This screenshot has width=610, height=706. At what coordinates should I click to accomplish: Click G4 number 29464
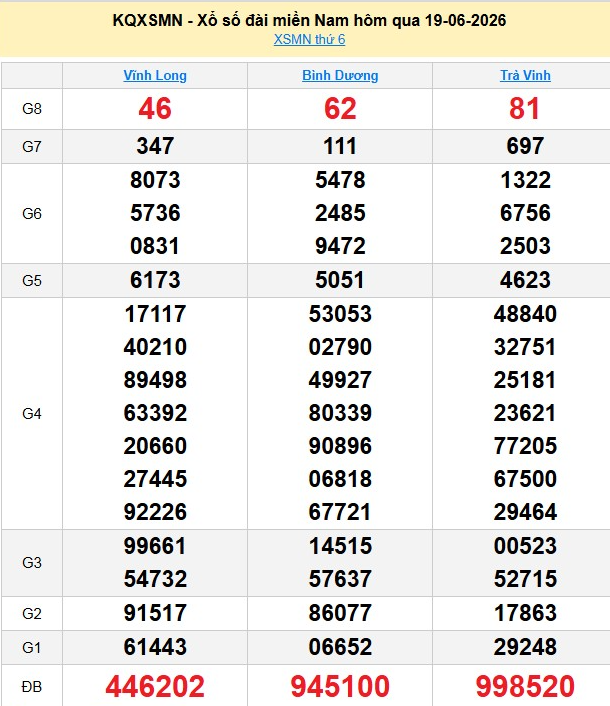coord(525,512)
